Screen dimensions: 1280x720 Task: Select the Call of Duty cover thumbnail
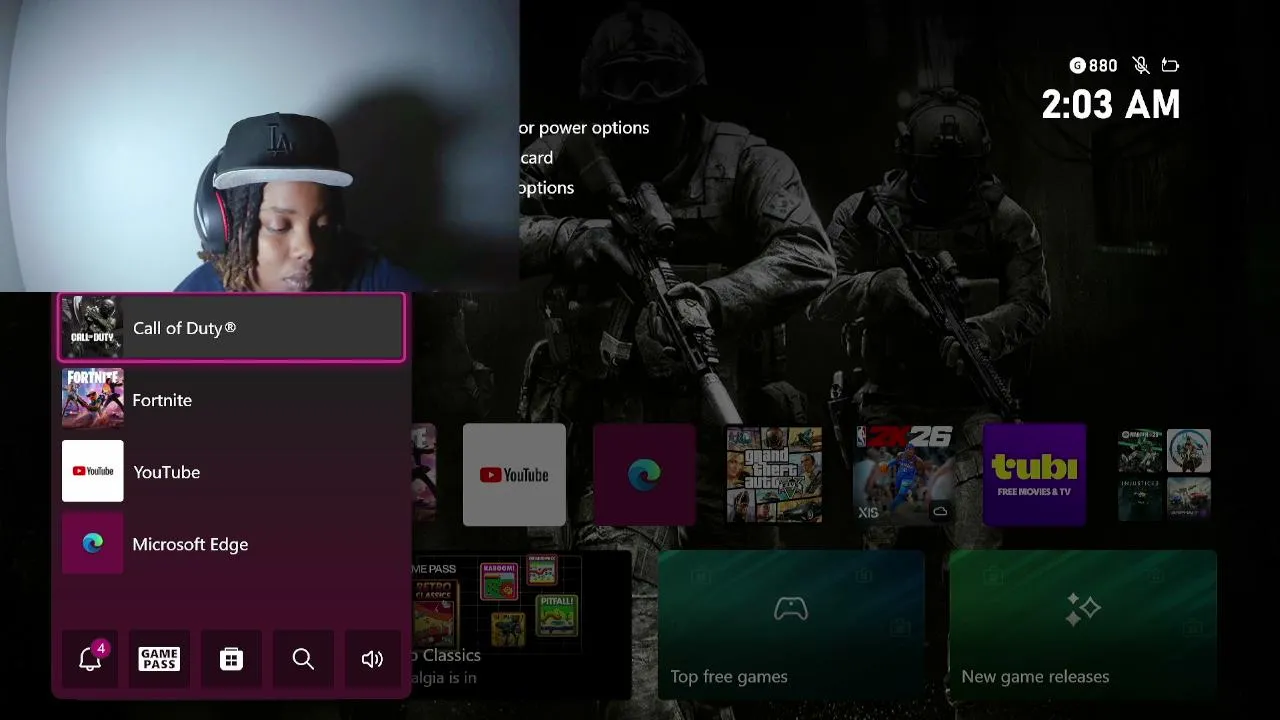click(93, 328)
